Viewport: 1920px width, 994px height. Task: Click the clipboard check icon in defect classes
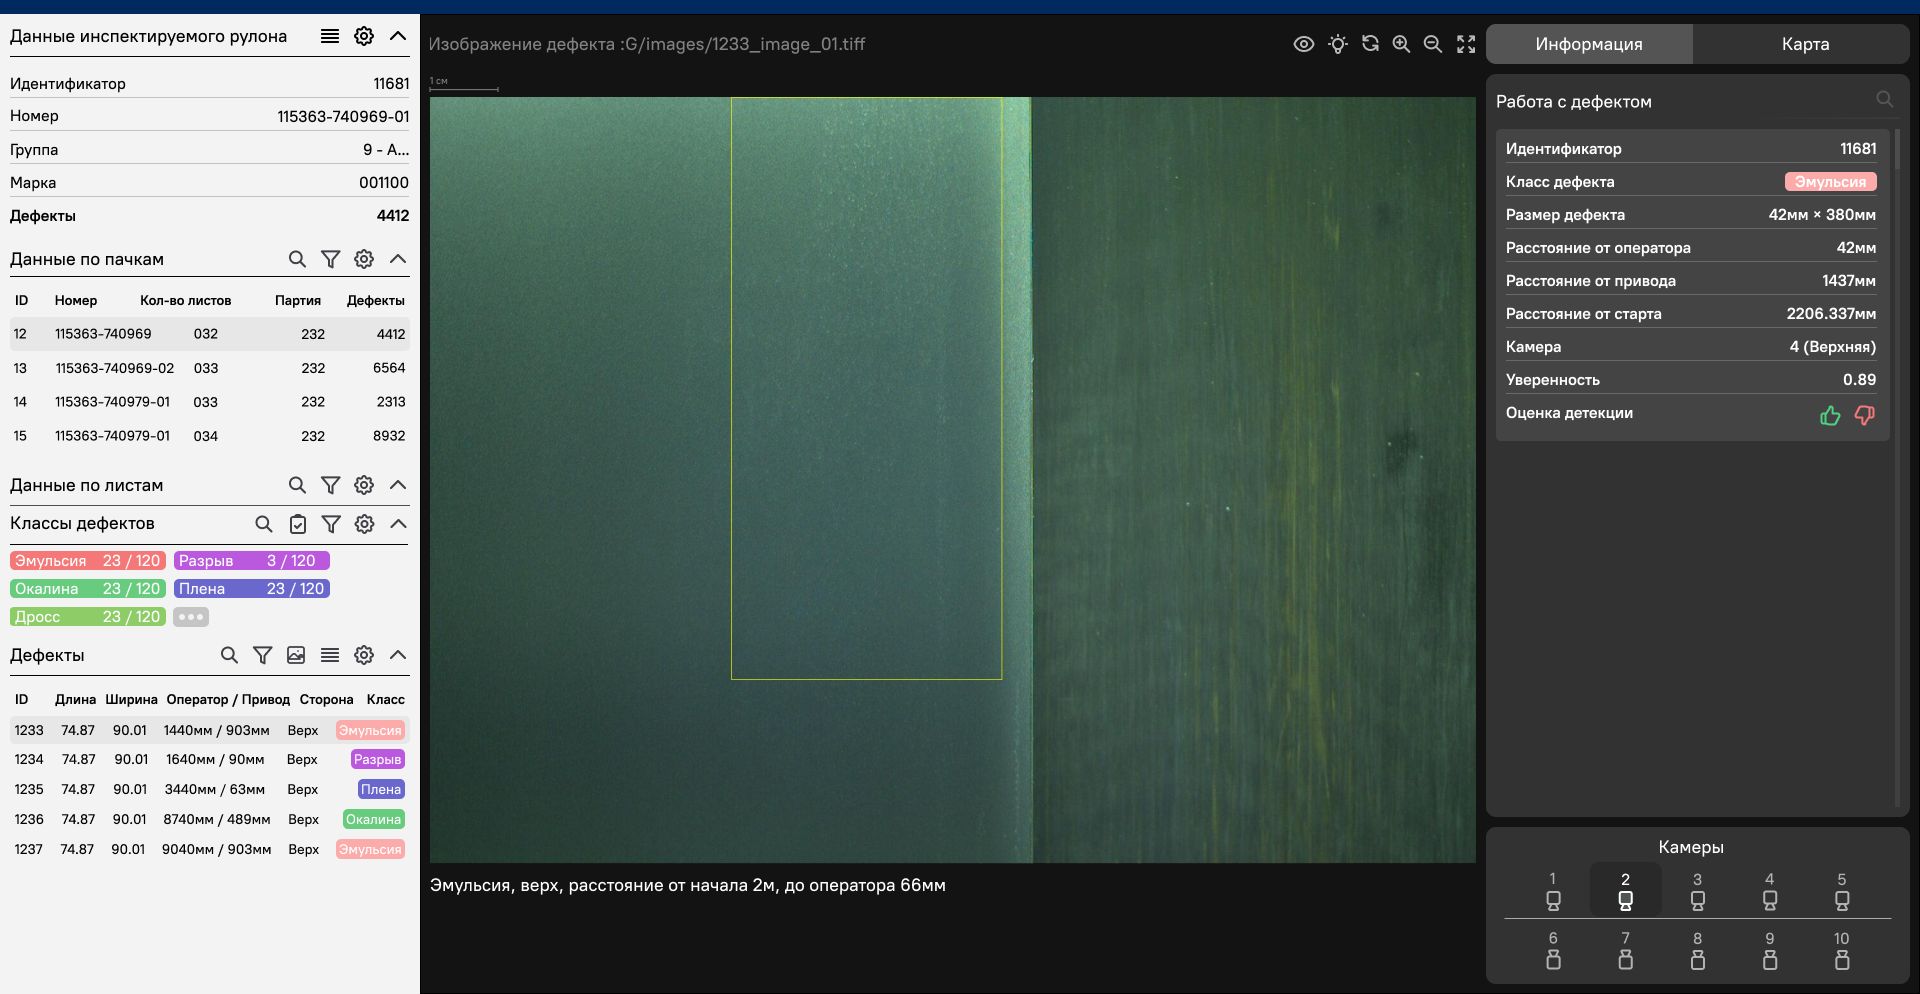(298, 524)
